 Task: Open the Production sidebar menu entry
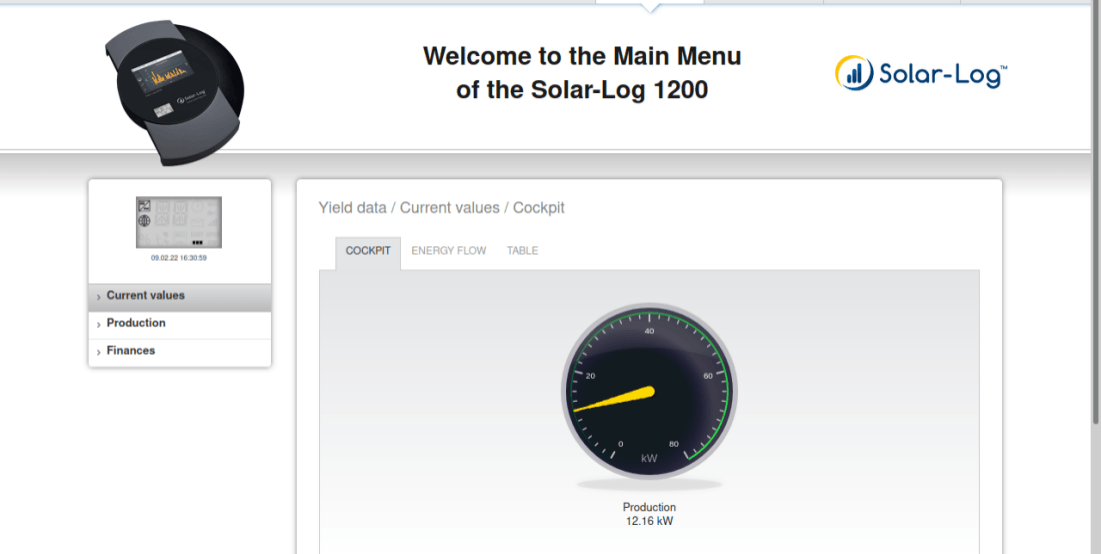pos(136,323)
